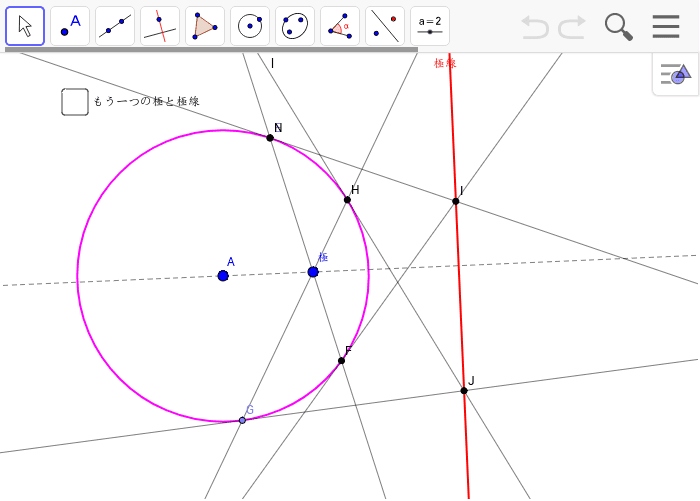The width and height of the screenshot is (700, 501).
Task: Select Reflect about line tool
Action: (385, 26)
